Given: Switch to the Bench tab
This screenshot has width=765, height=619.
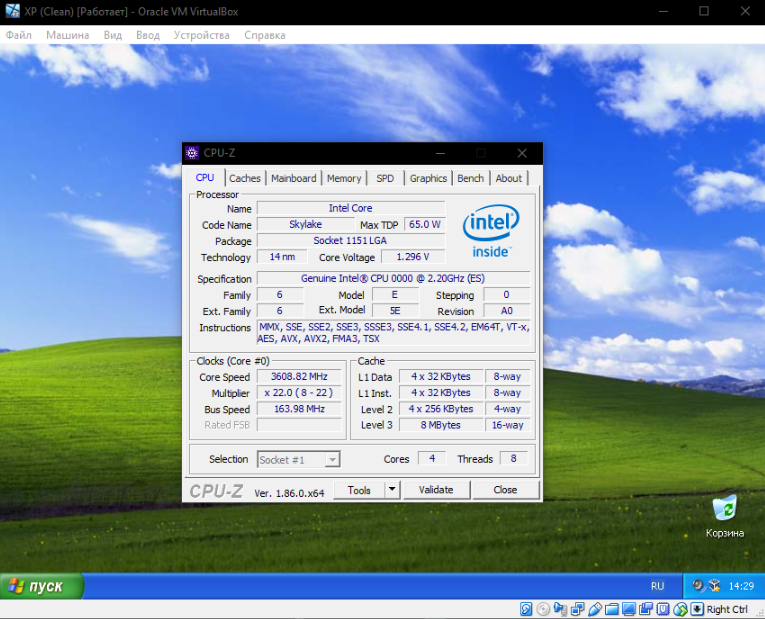Looking at the screenshot, I should coord(470,179).
